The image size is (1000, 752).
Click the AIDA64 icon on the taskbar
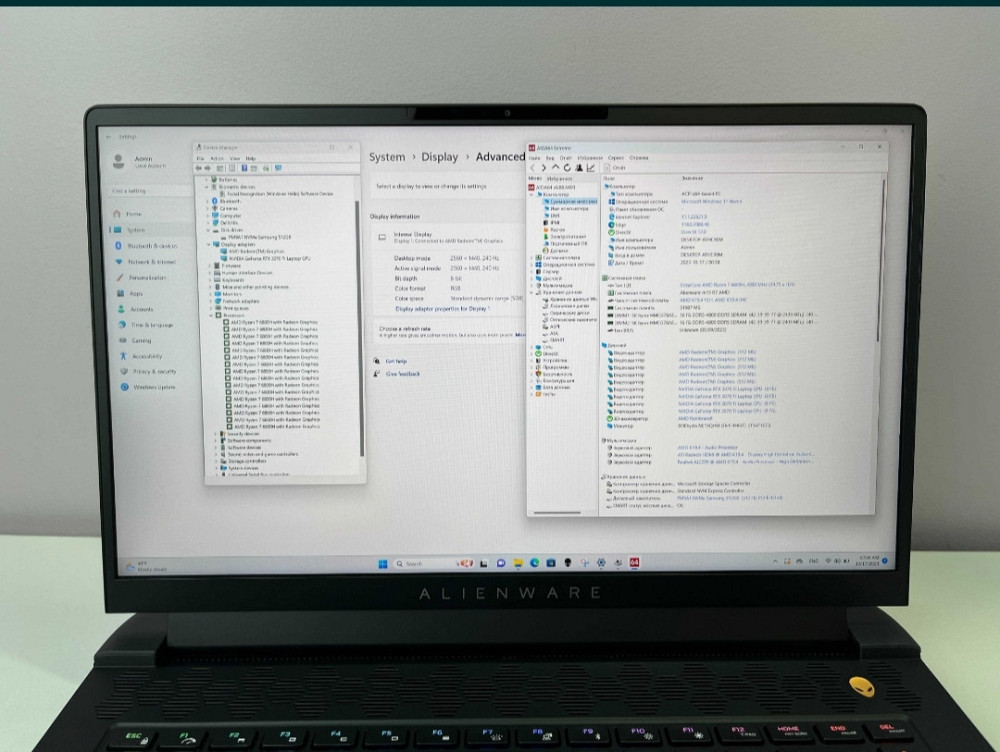[x=634, y=563]
